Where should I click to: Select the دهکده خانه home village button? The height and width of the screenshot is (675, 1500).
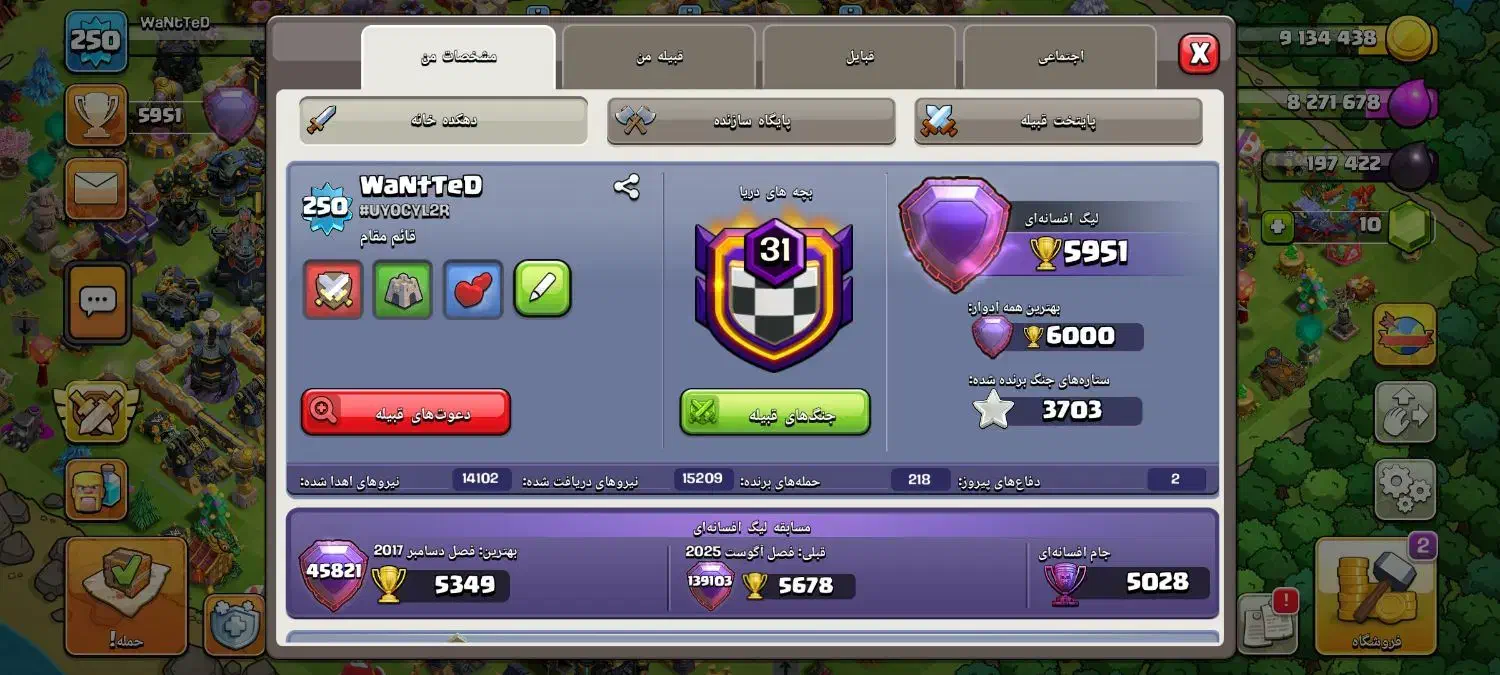click(443, 121)
